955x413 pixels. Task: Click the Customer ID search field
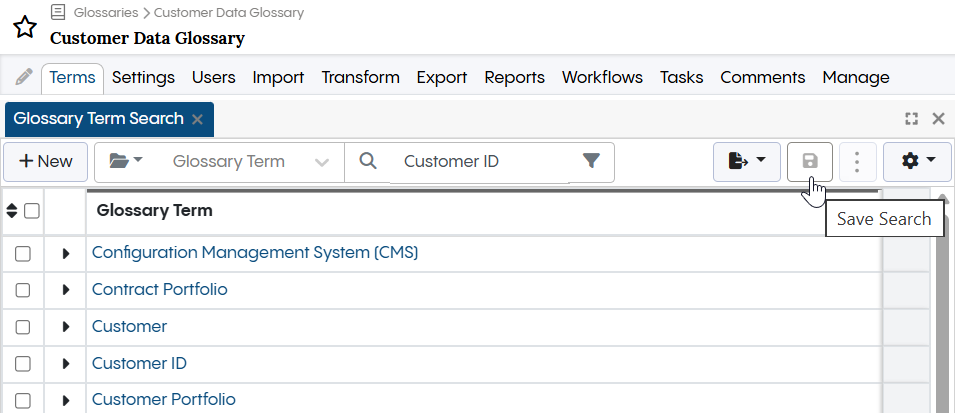[x=480, y=161]
